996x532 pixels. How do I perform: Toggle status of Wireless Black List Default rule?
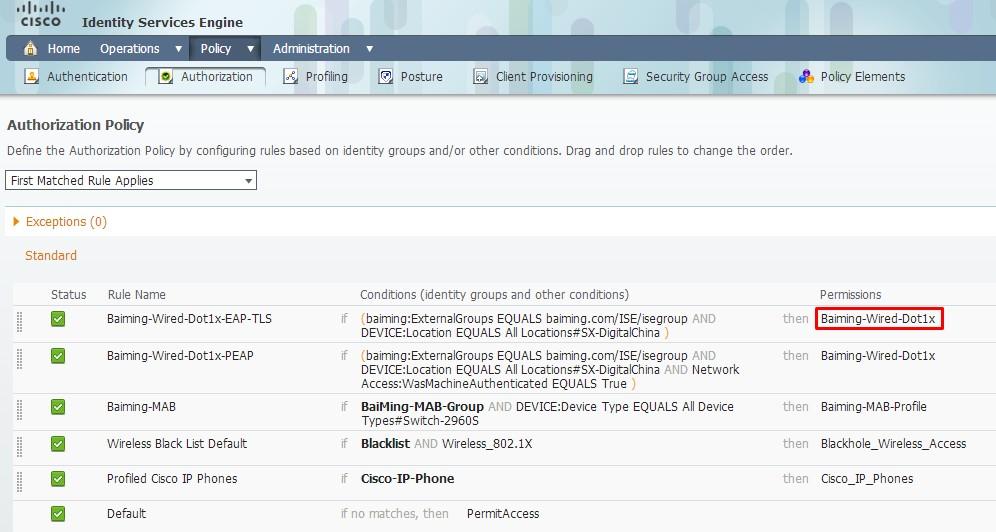[x=58, y=444]
